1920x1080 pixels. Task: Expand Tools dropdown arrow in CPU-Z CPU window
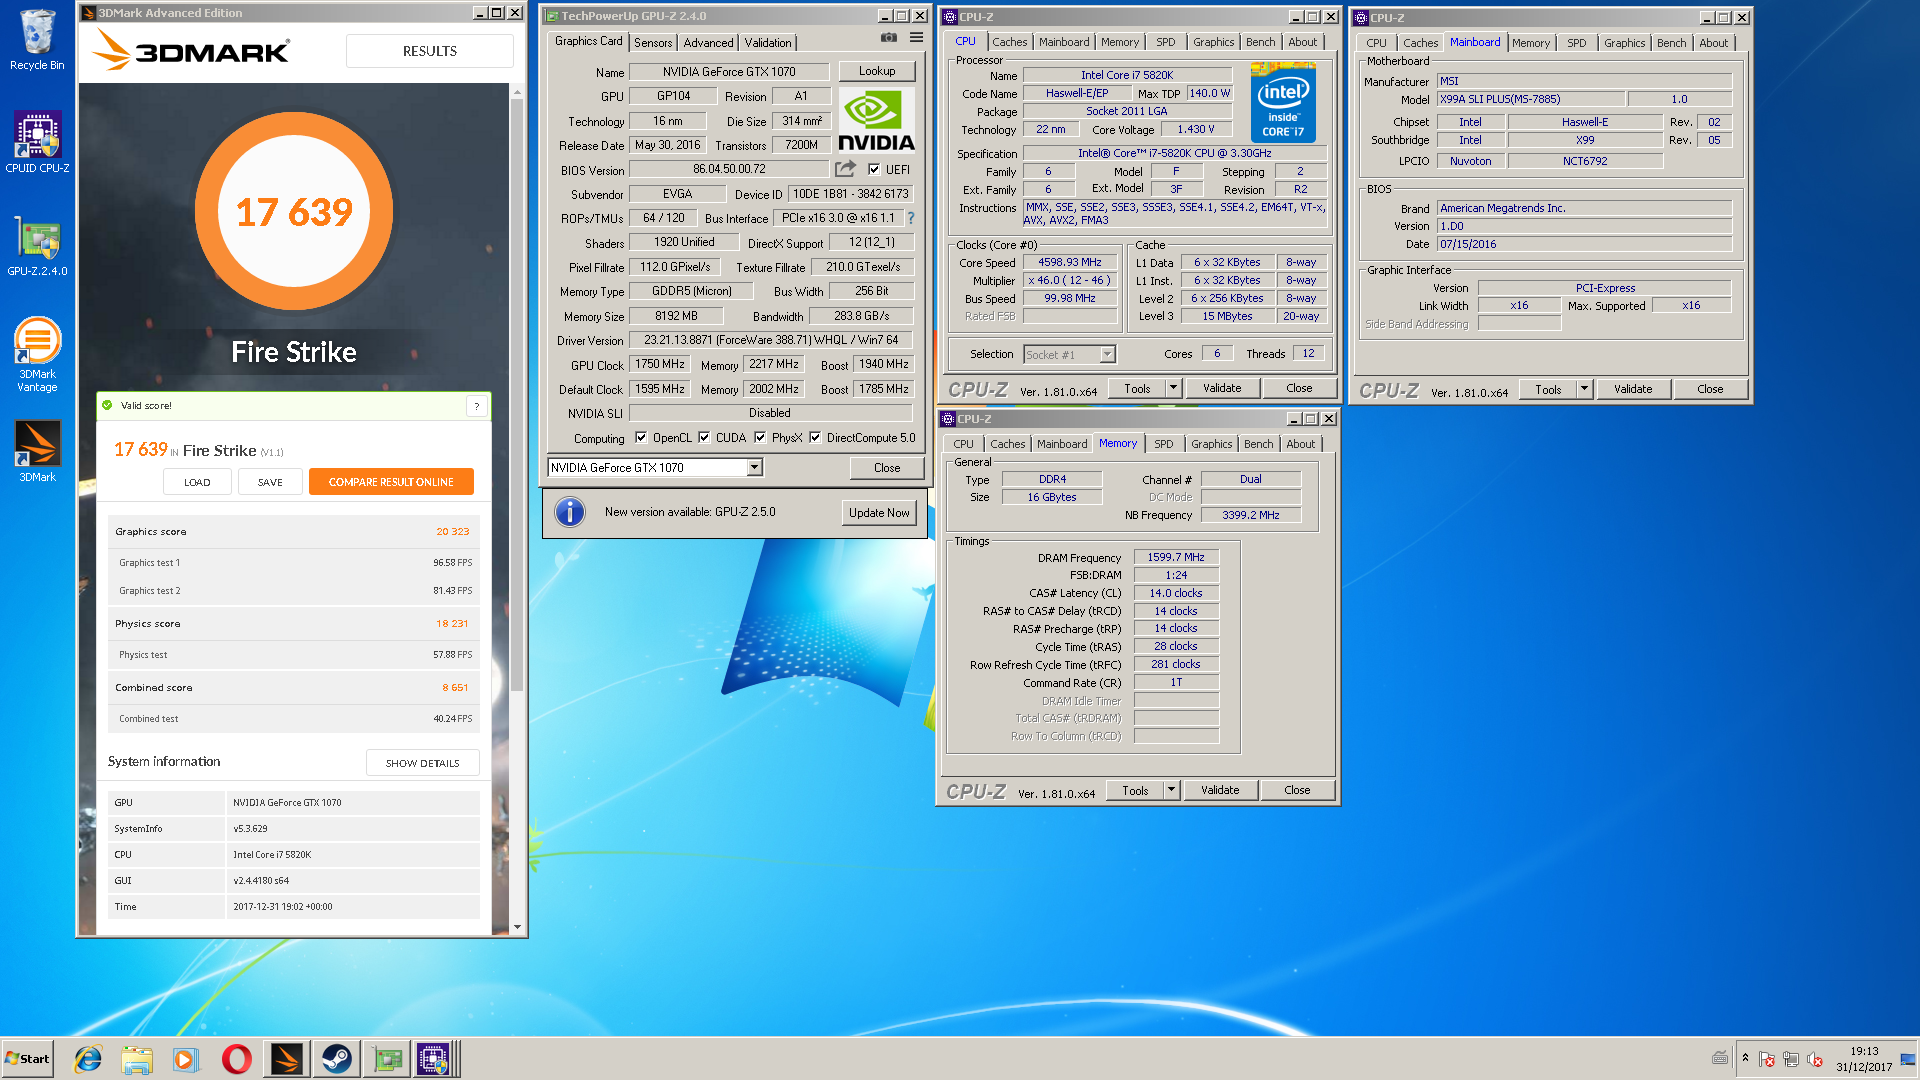pos(1173,388)
